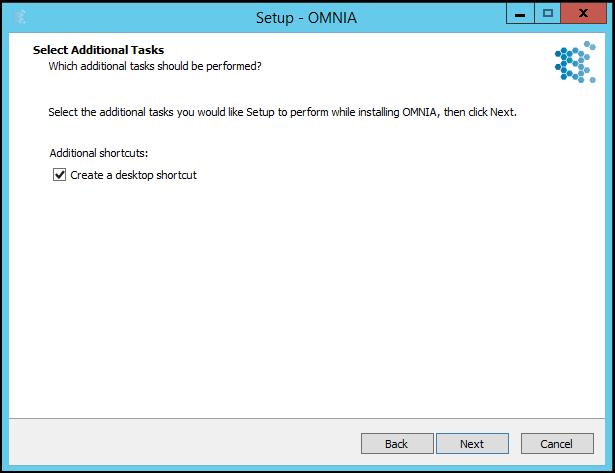This screenshot has width=615, height=473.
Task: Click the installing OMNIA instruction sentence
Action: (x=282, y=113)
